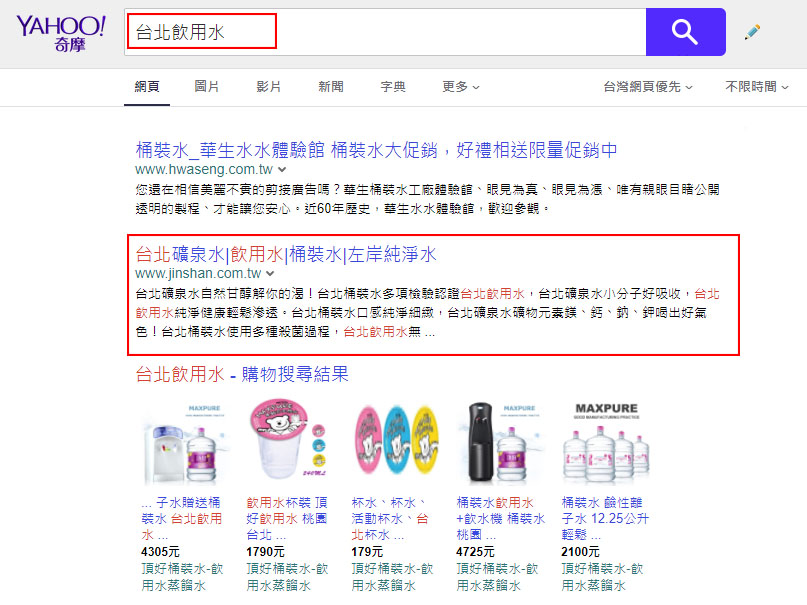Expand arrow next to www.jinshan.com.tw

tap(270, 274)
